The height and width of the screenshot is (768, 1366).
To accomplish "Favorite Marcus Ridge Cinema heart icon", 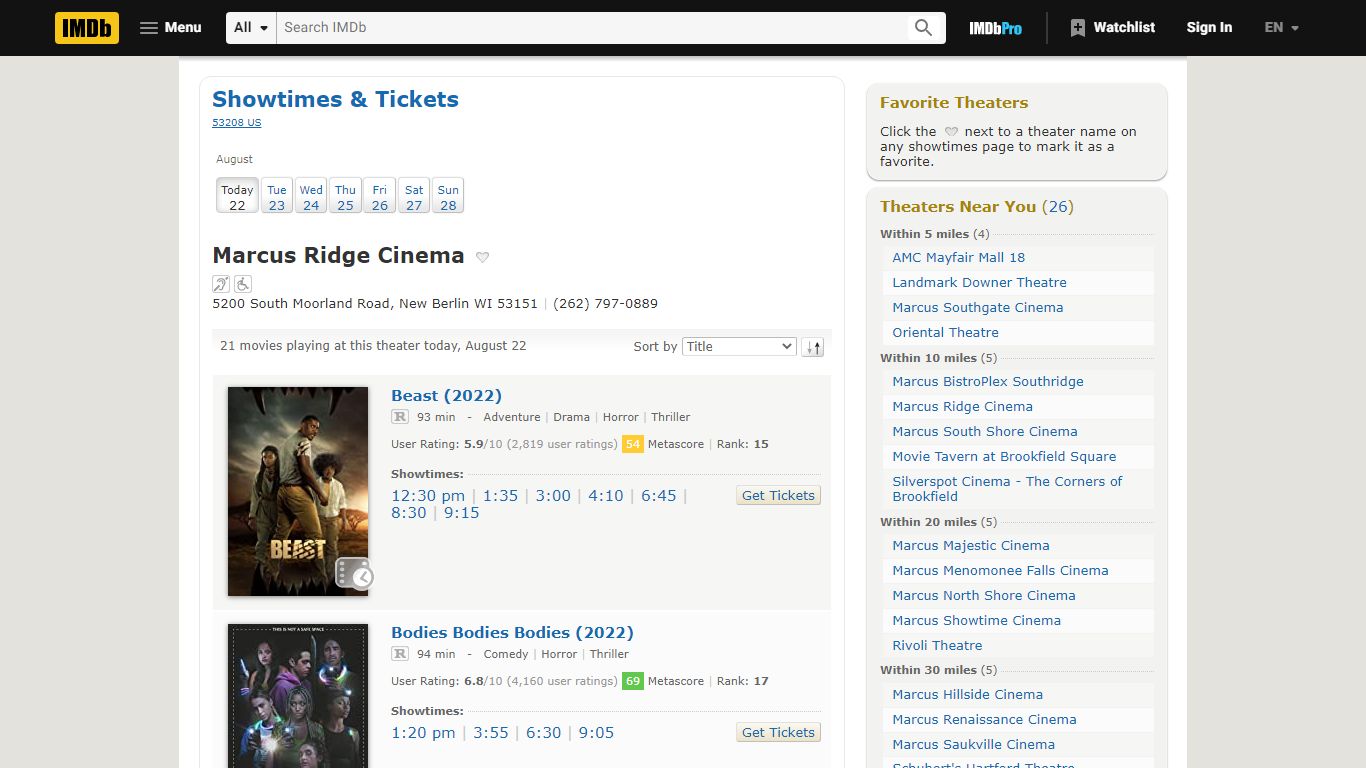I will click(x=482, y=257).
